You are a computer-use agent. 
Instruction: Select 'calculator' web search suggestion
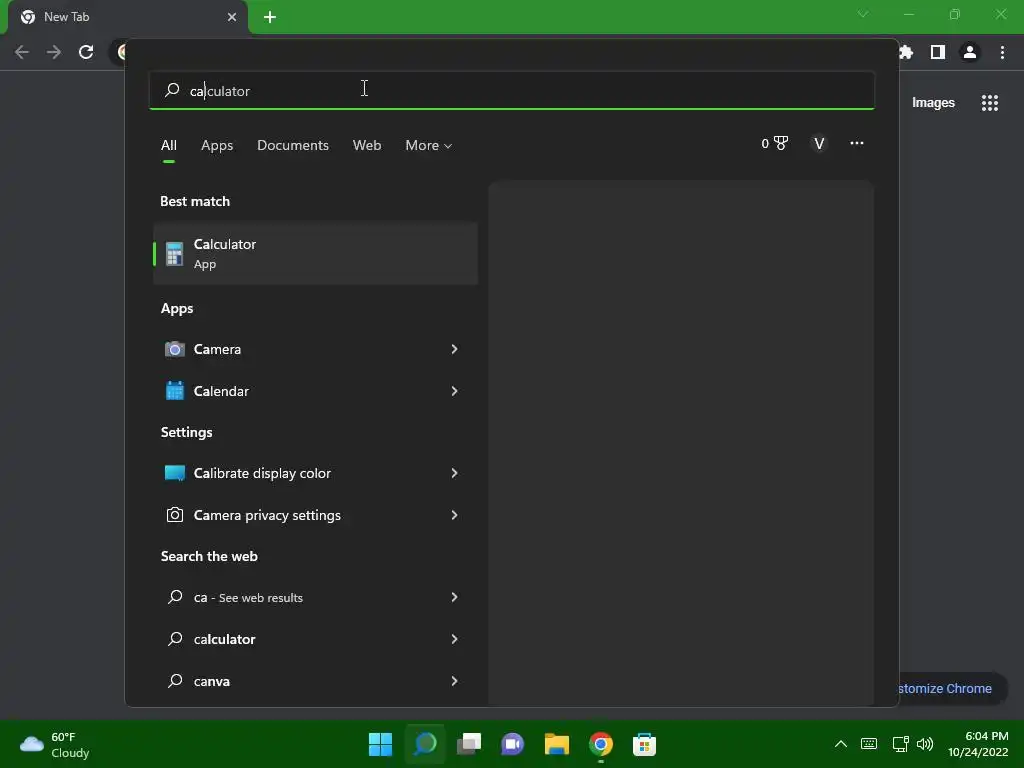[315, 639]
